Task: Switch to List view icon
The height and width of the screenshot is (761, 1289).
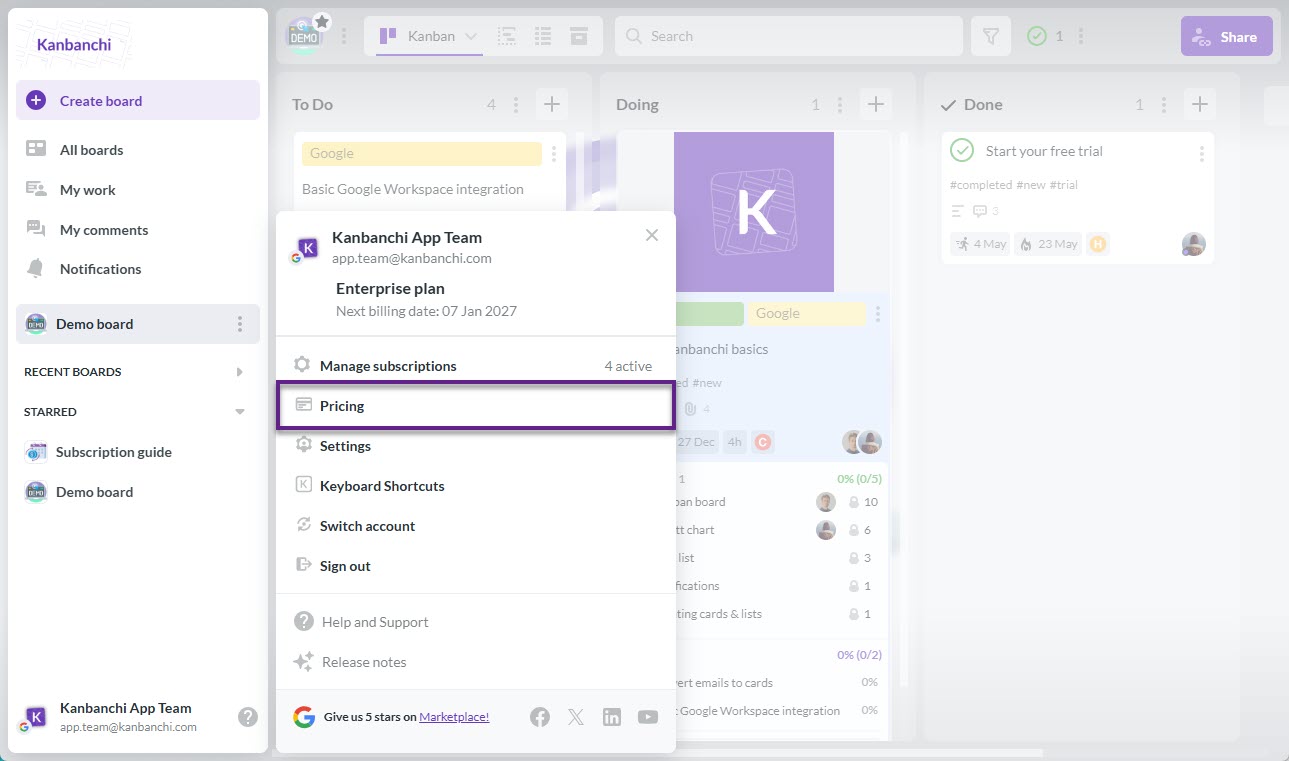Action: point(543,36)
